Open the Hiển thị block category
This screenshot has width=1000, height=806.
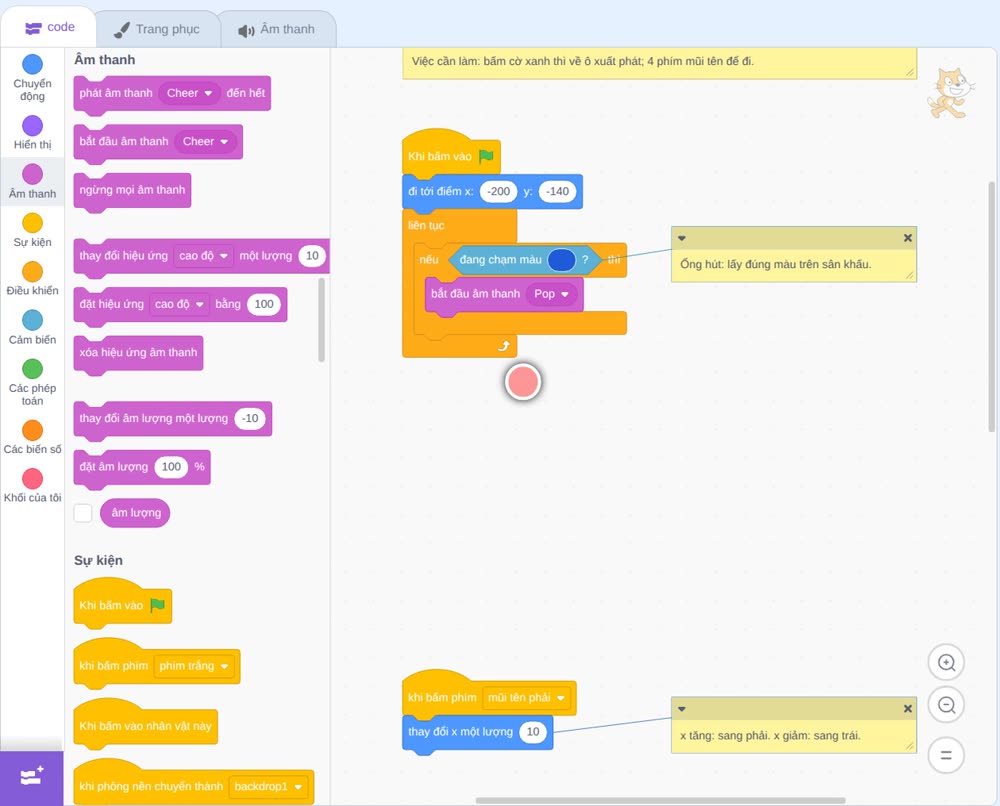tap(32, 133)
